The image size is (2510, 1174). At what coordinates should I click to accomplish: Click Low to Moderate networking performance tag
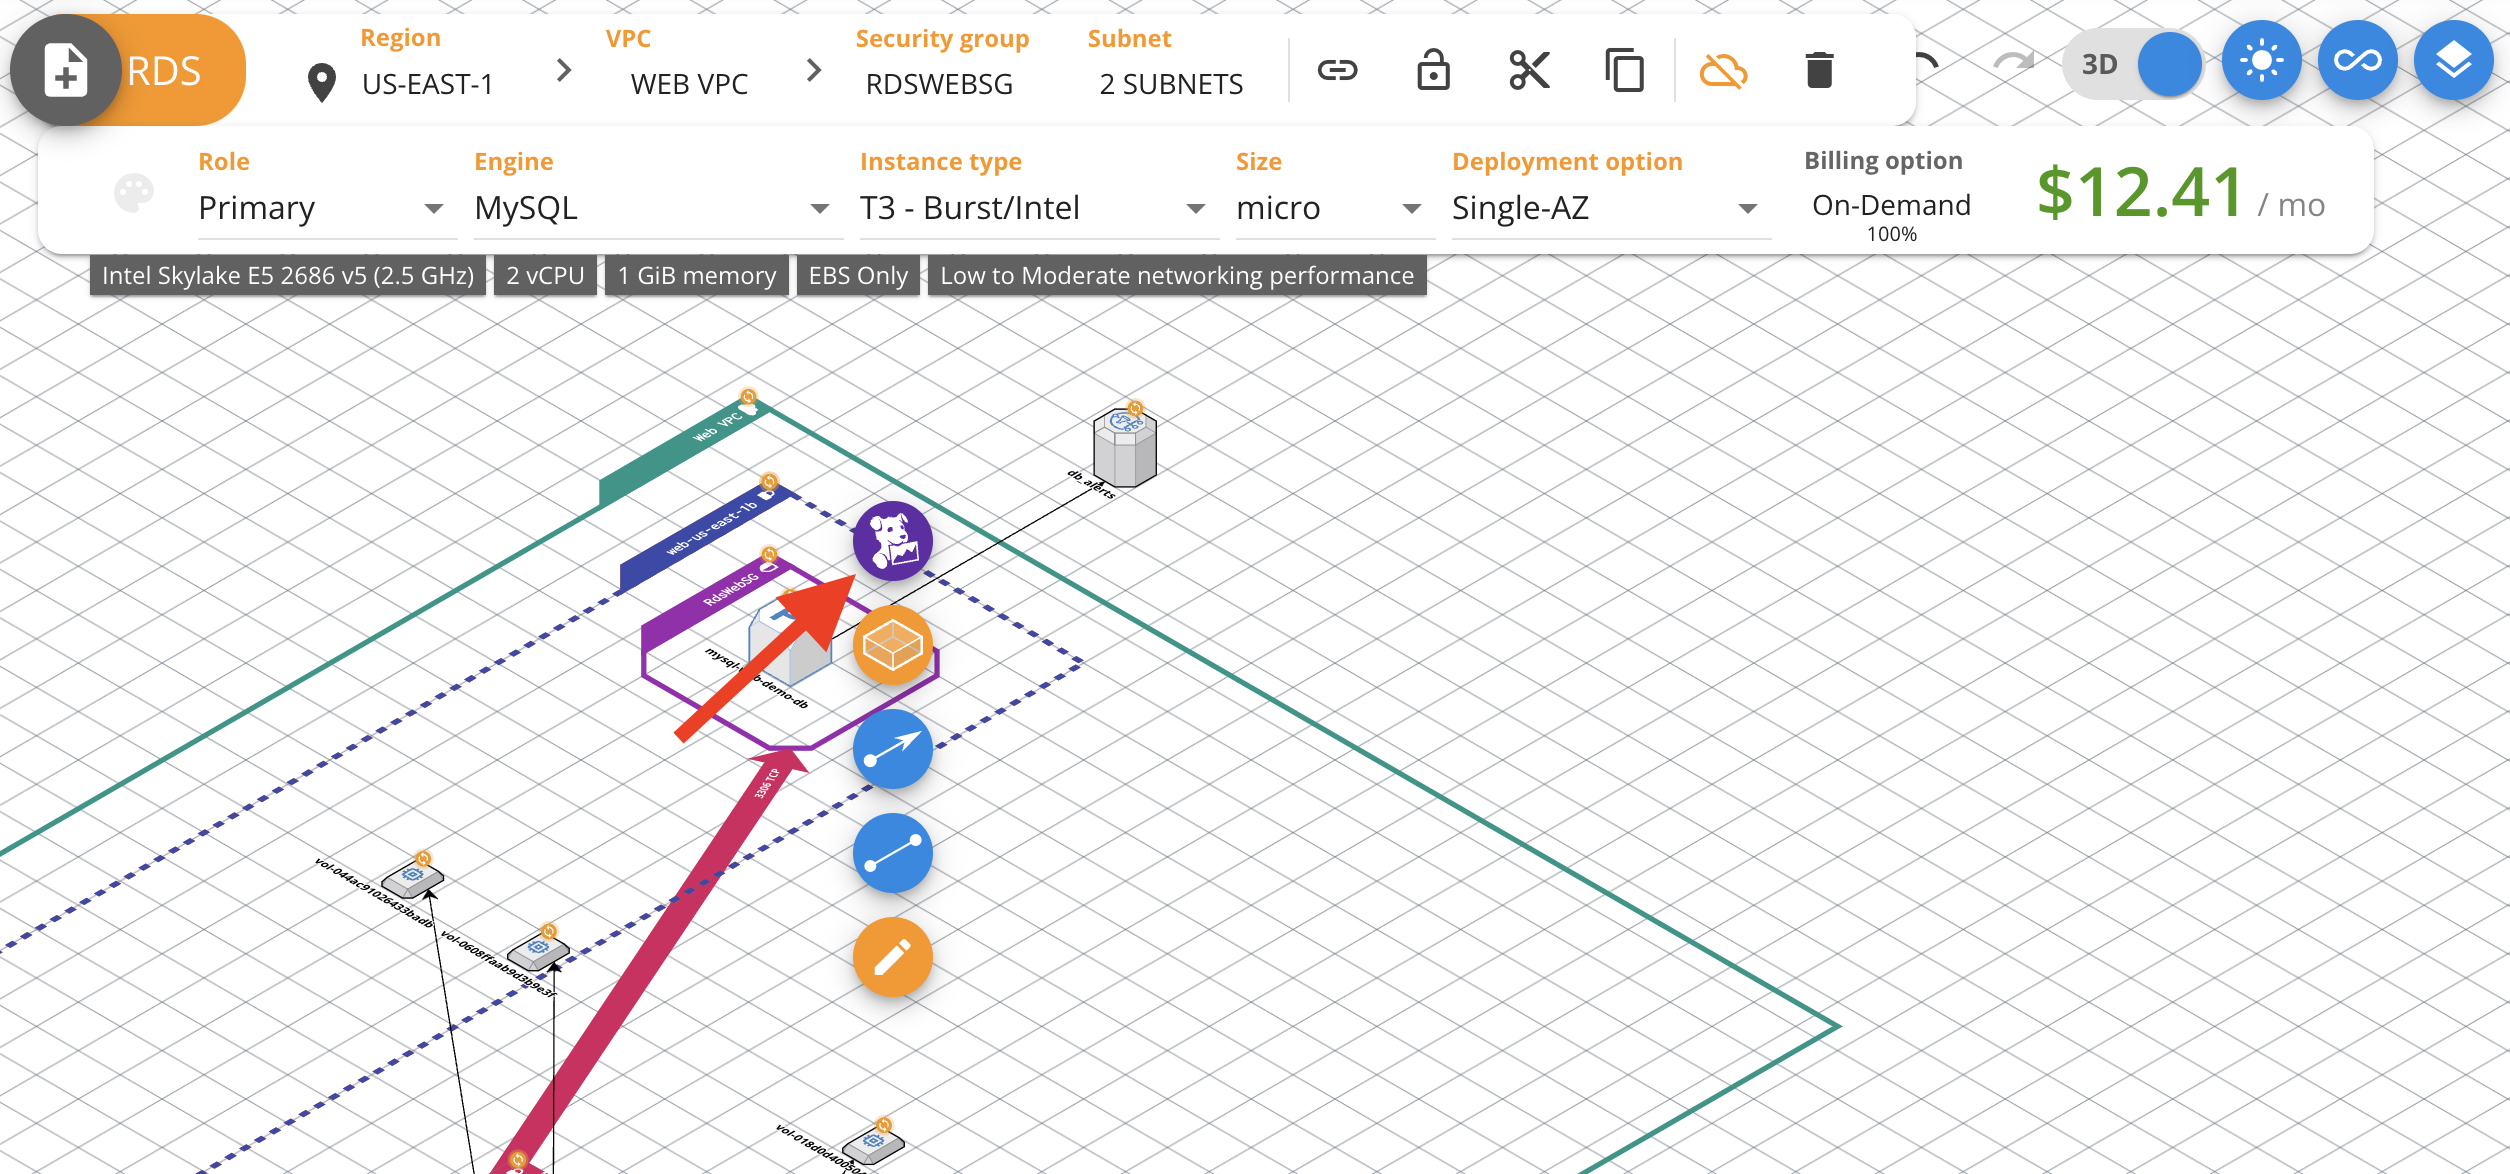1177,275
